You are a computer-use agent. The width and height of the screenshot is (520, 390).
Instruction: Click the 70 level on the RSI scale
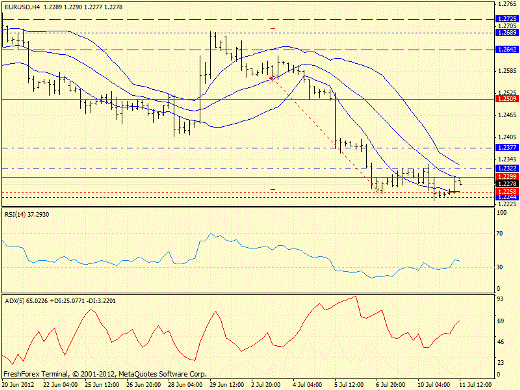tap(499, 234)
